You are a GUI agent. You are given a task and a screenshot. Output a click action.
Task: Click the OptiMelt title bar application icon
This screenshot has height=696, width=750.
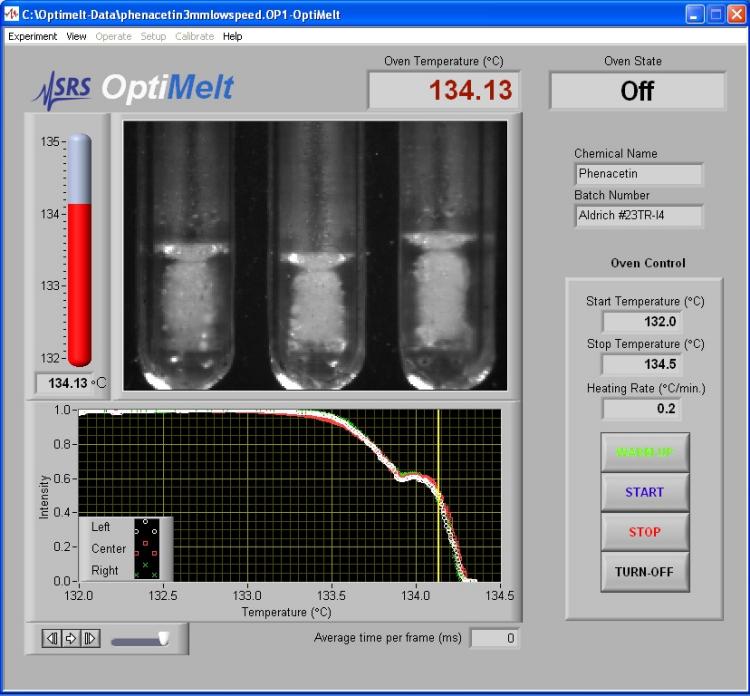pyautogui.click(x=12, y=14)
